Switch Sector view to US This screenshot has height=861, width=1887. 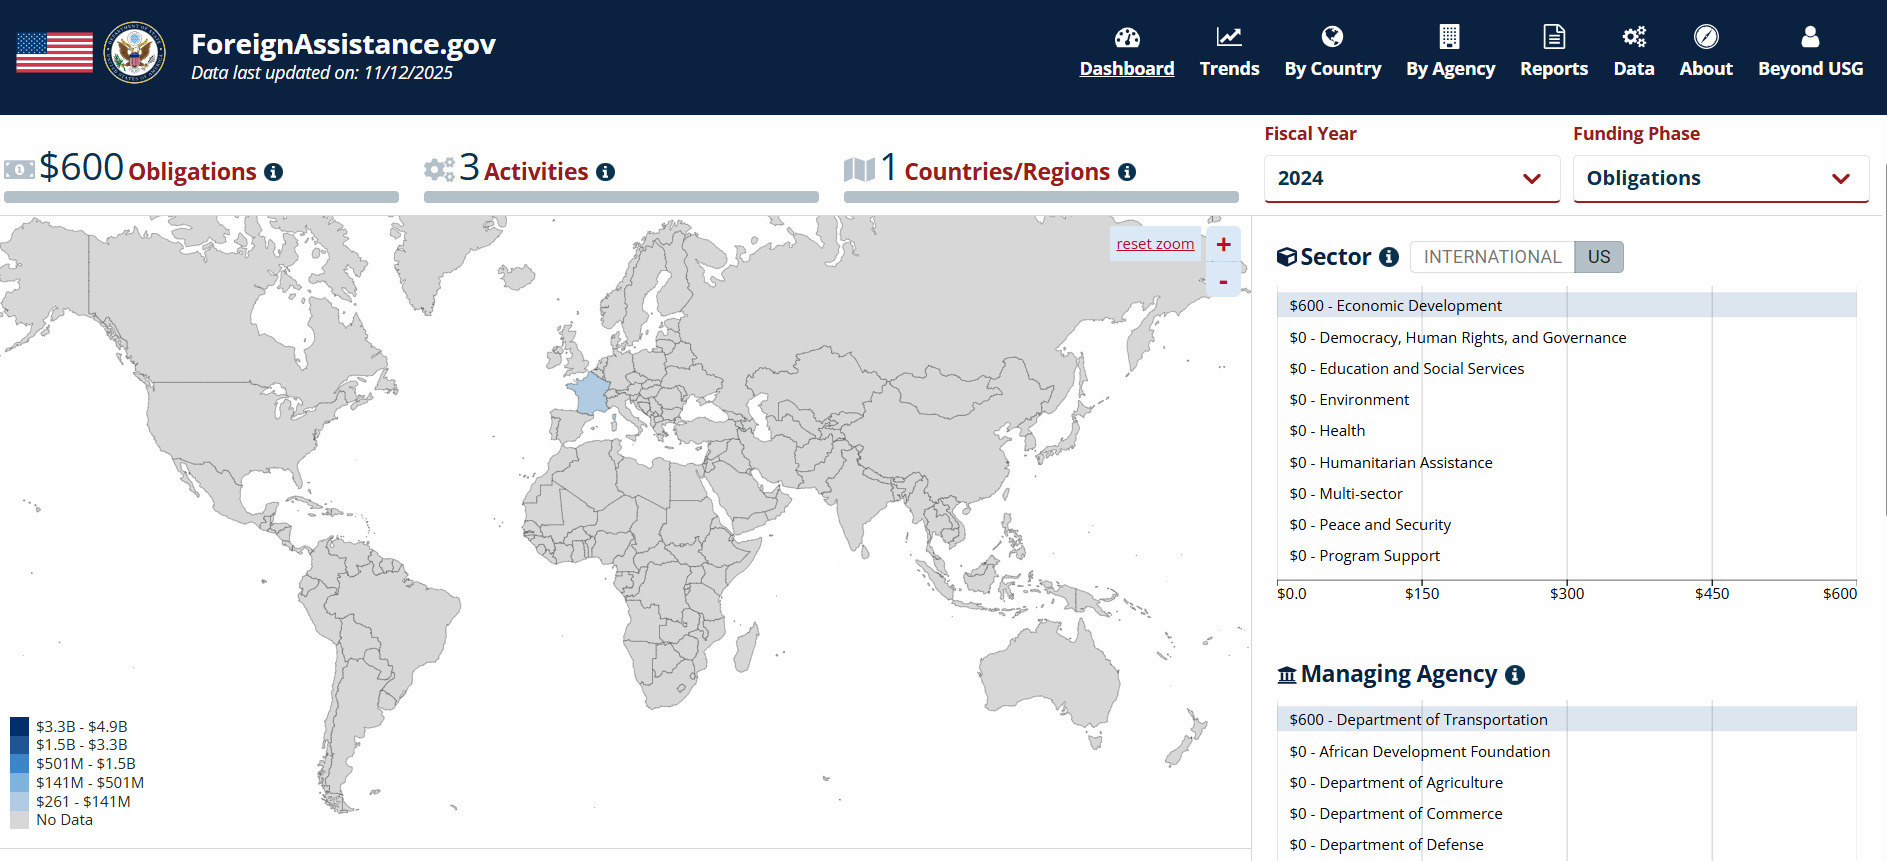(x=1599, y=257)
